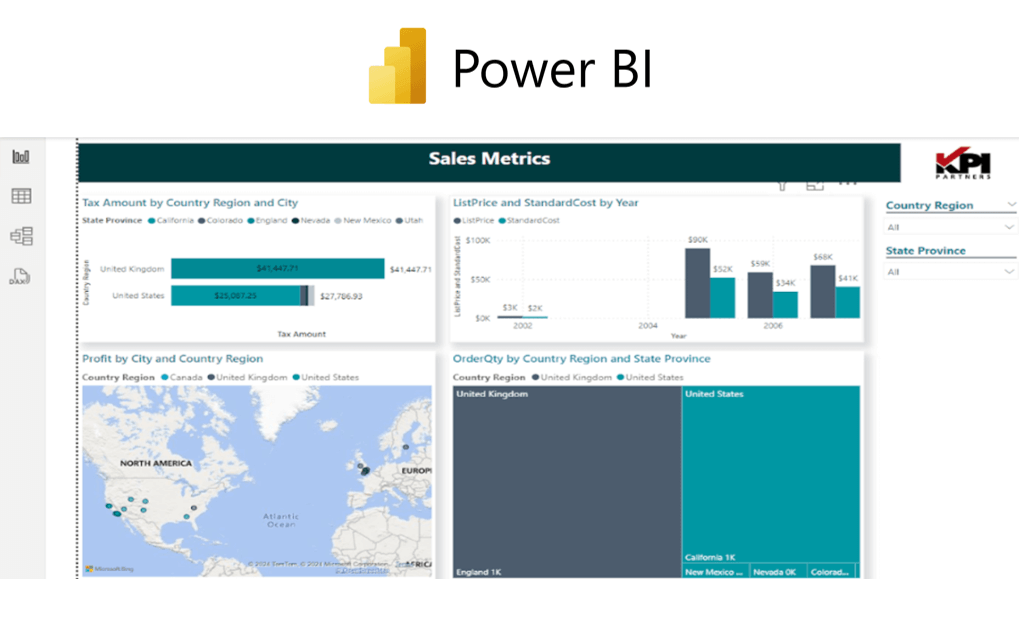Open the DAX query view icon
1019x634 pixels.
[x=21, y=277]
